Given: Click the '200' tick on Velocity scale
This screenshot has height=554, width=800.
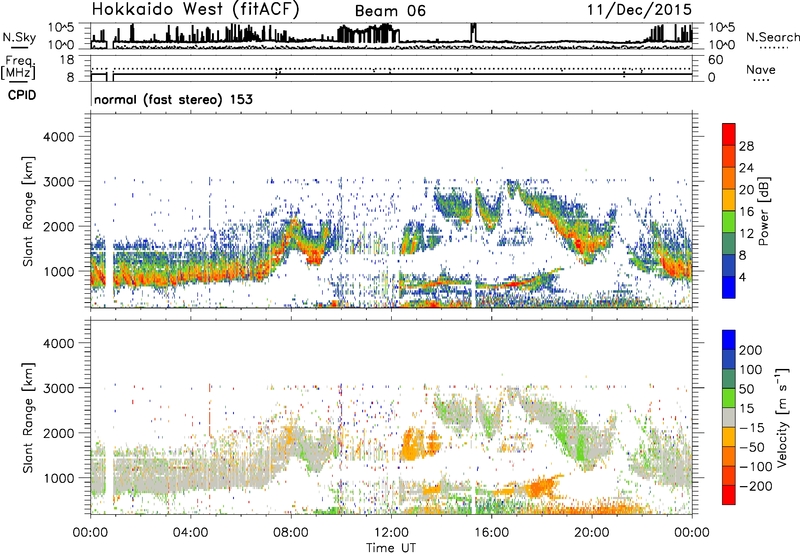Looking at the screenshot, I should pos(751,350).
